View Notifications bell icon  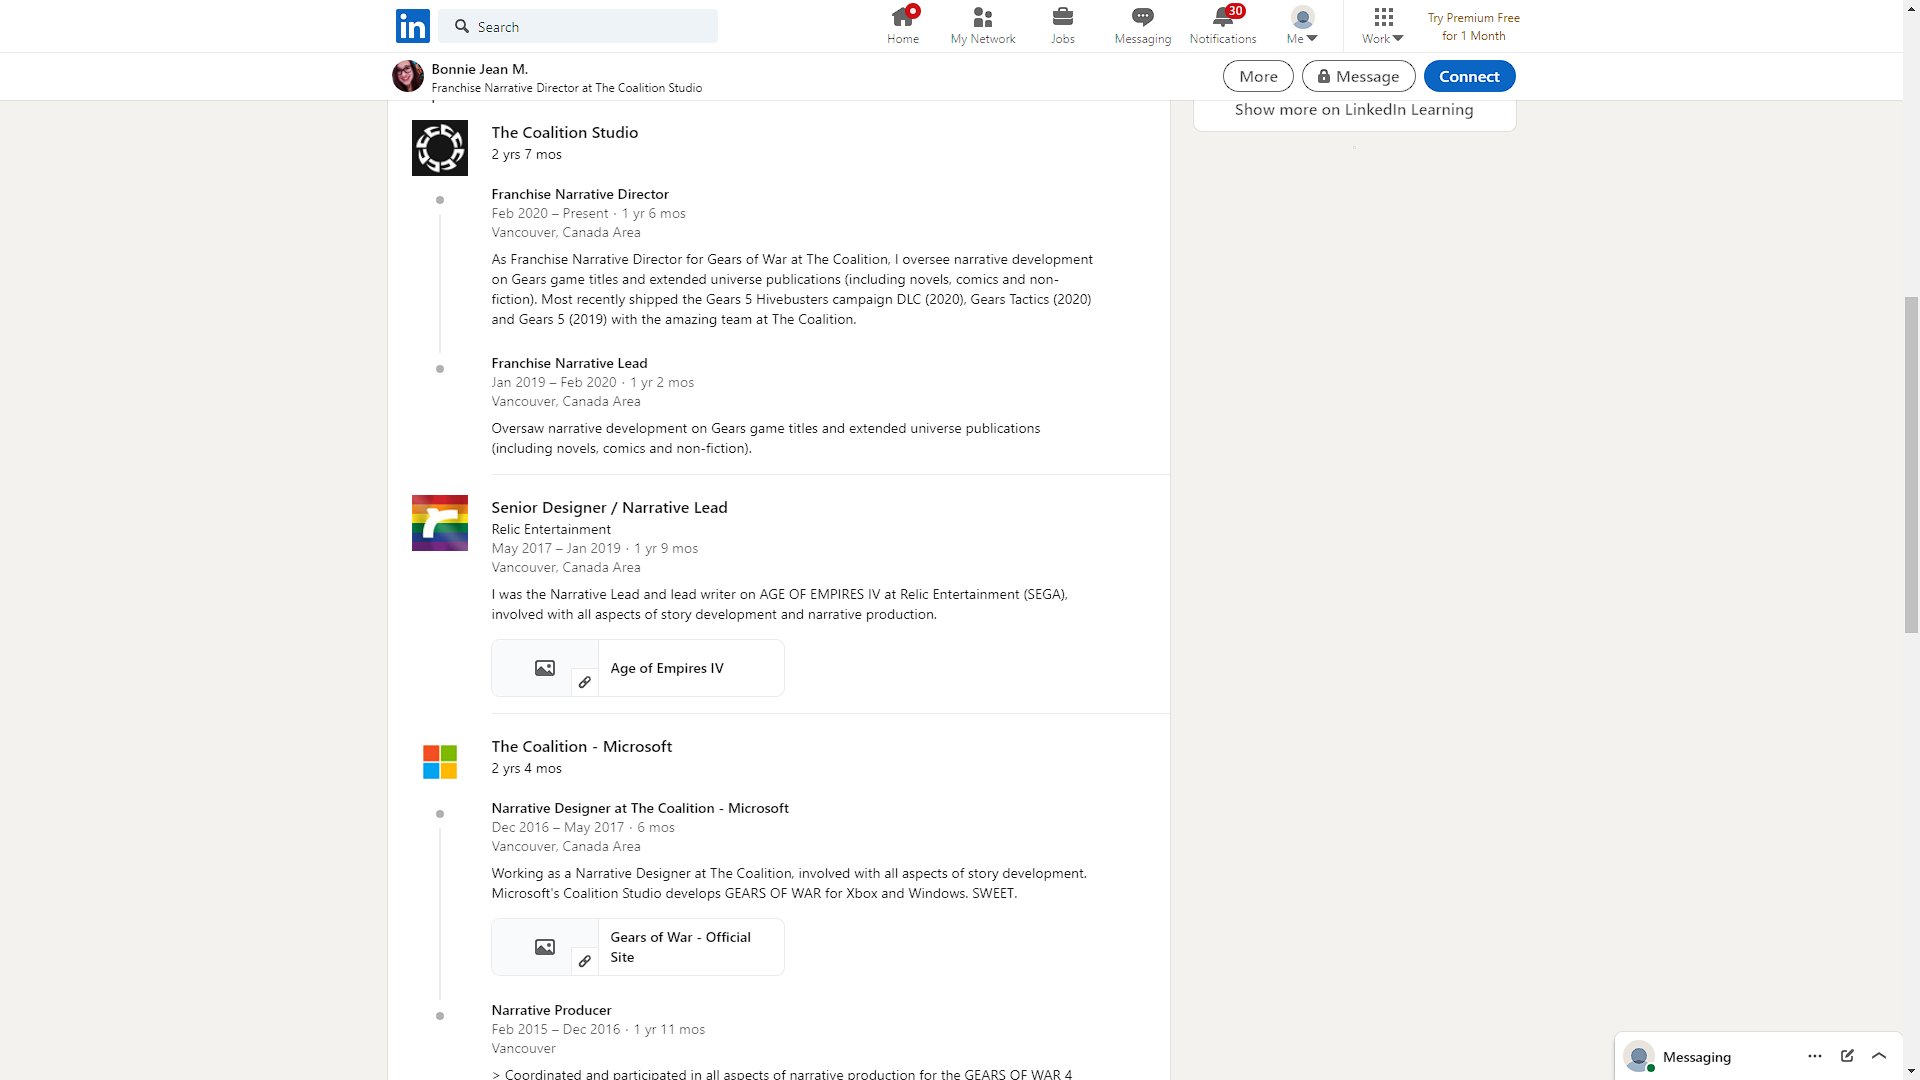1223,17
